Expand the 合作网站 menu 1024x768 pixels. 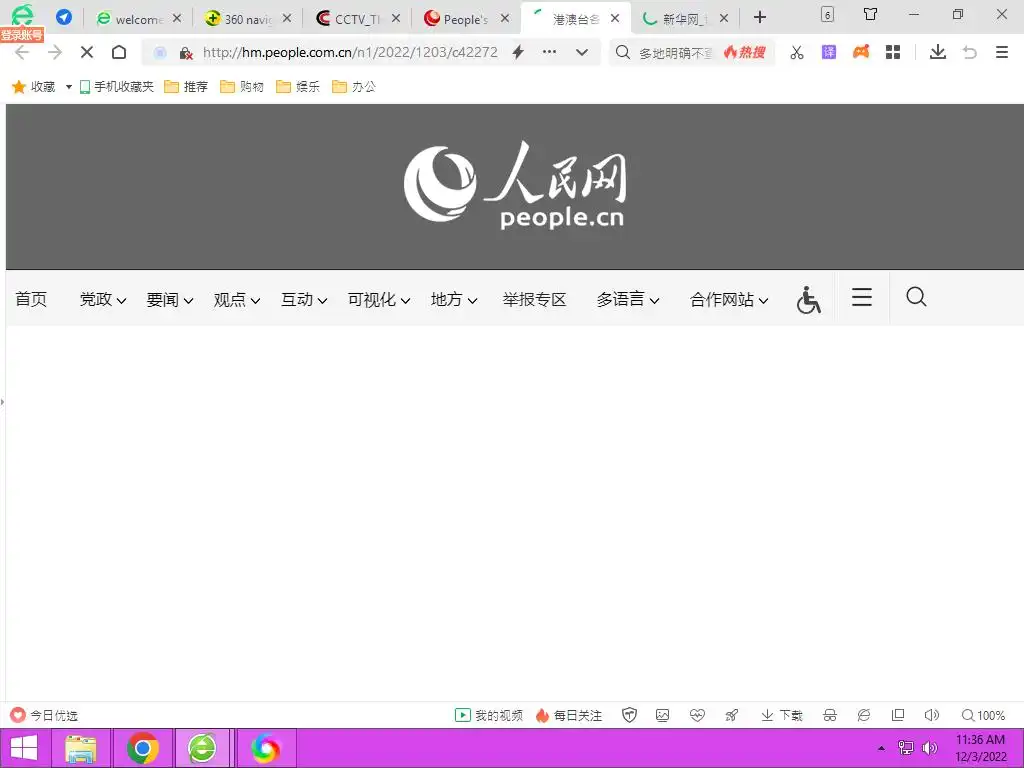tap(729, 300)
